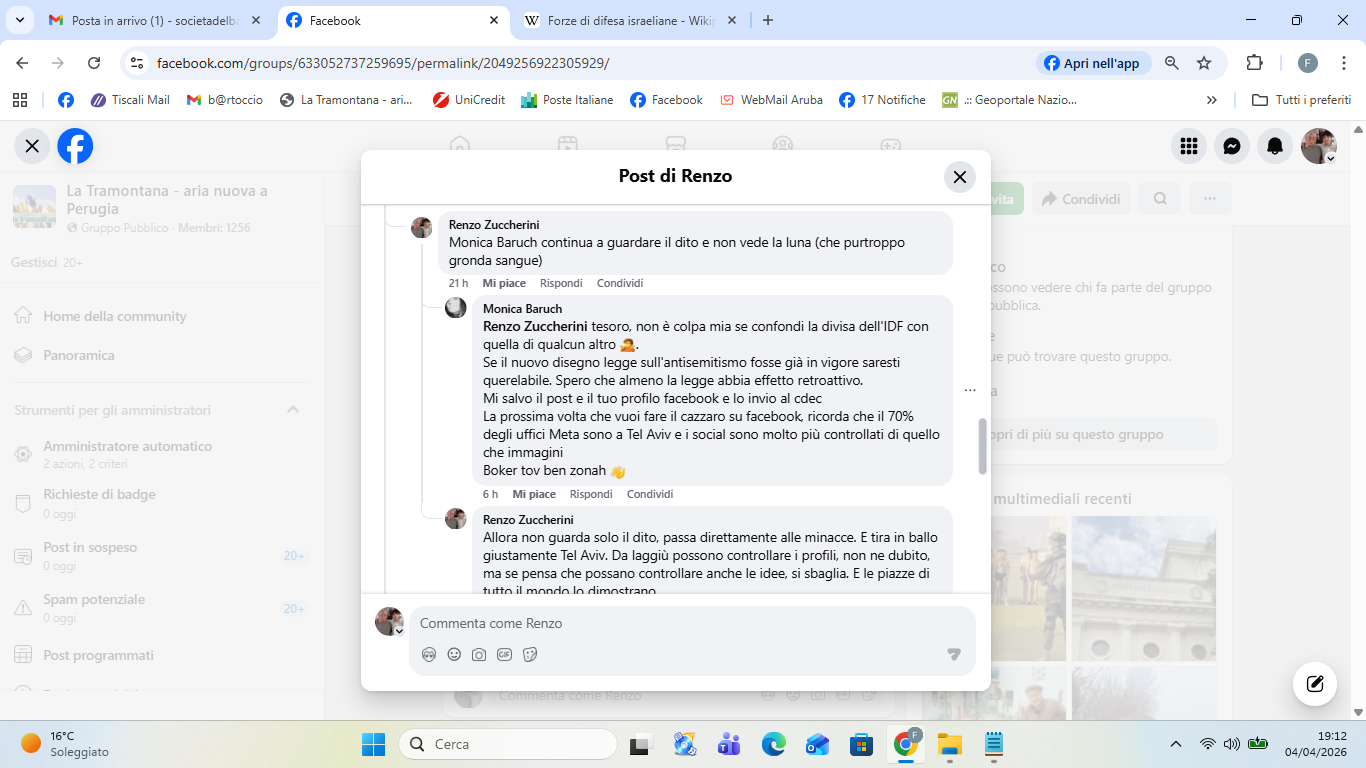Click the Apri nell'app button
The width and height of the screenshot is (1366, 768).
[x=1092, y=63]
